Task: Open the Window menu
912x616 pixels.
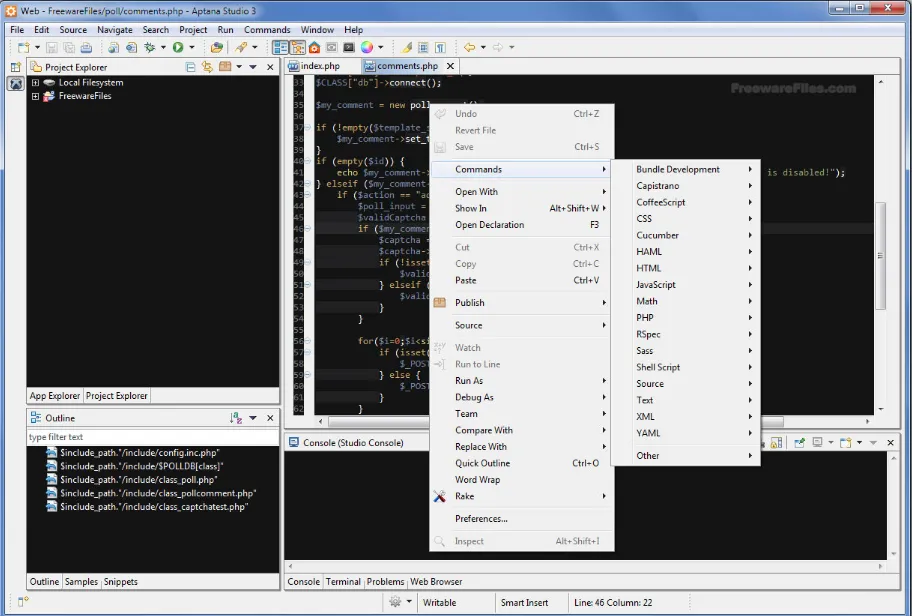Action: [x=317, y=30]
